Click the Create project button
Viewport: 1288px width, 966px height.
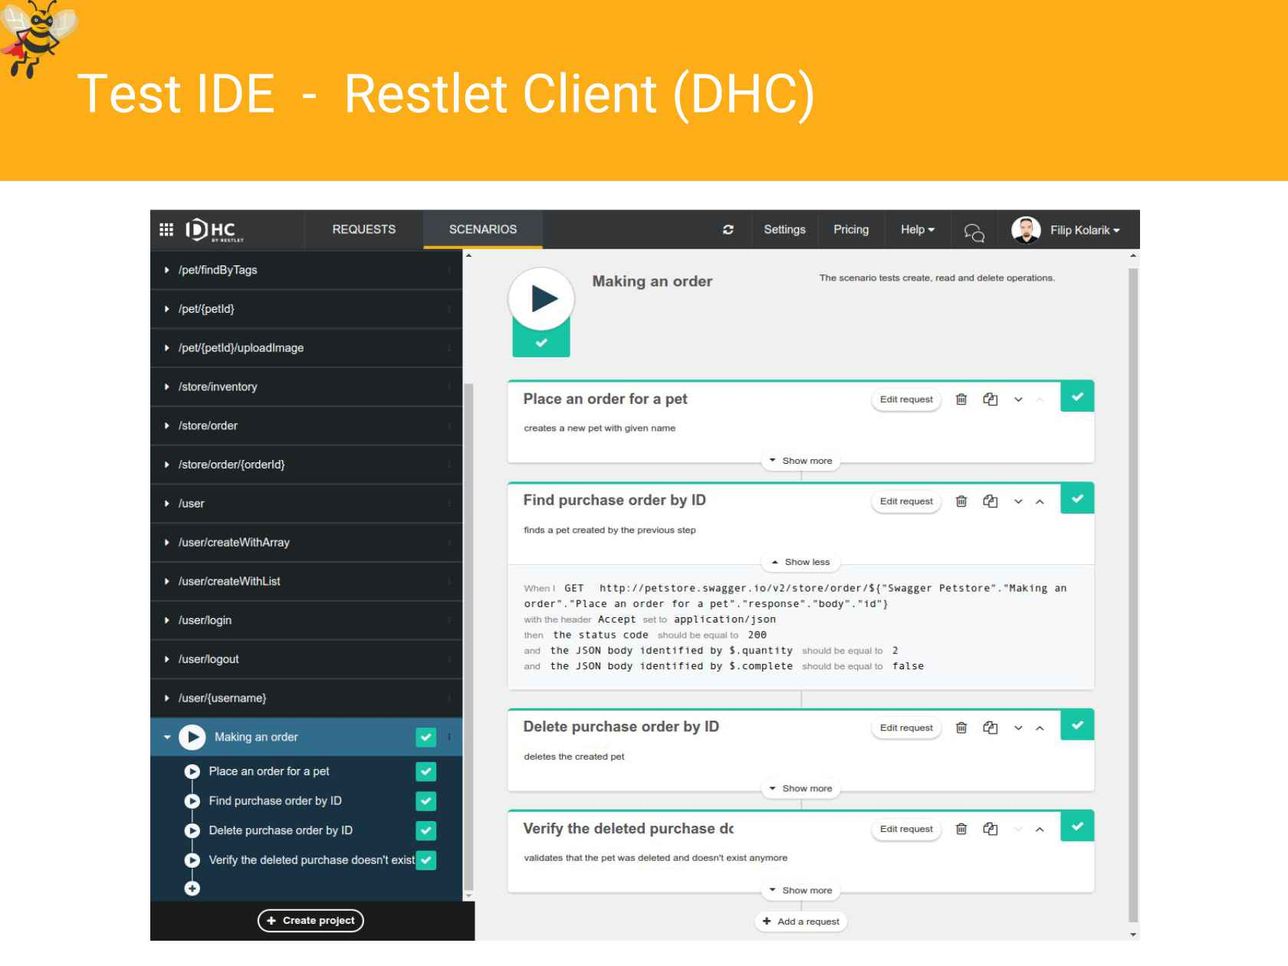311,921
